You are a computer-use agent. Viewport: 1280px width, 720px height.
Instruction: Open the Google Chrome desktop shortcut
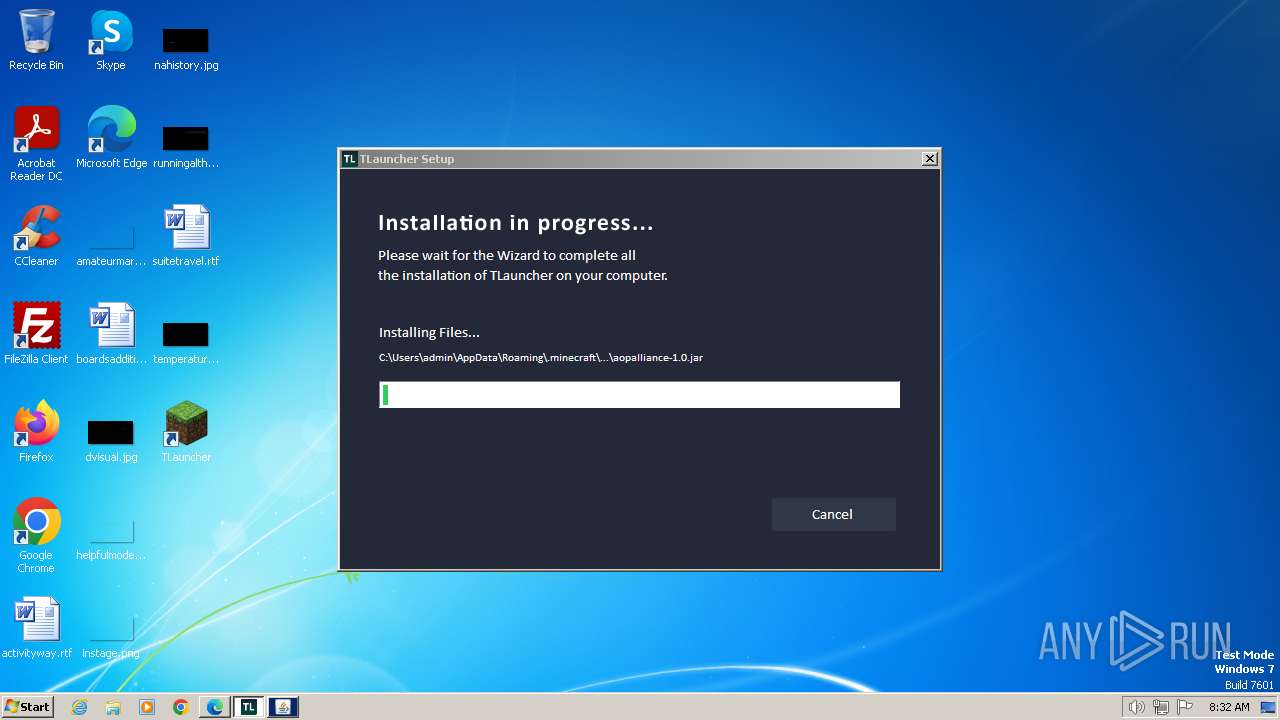pyautogui.click(x=36, y=536)
